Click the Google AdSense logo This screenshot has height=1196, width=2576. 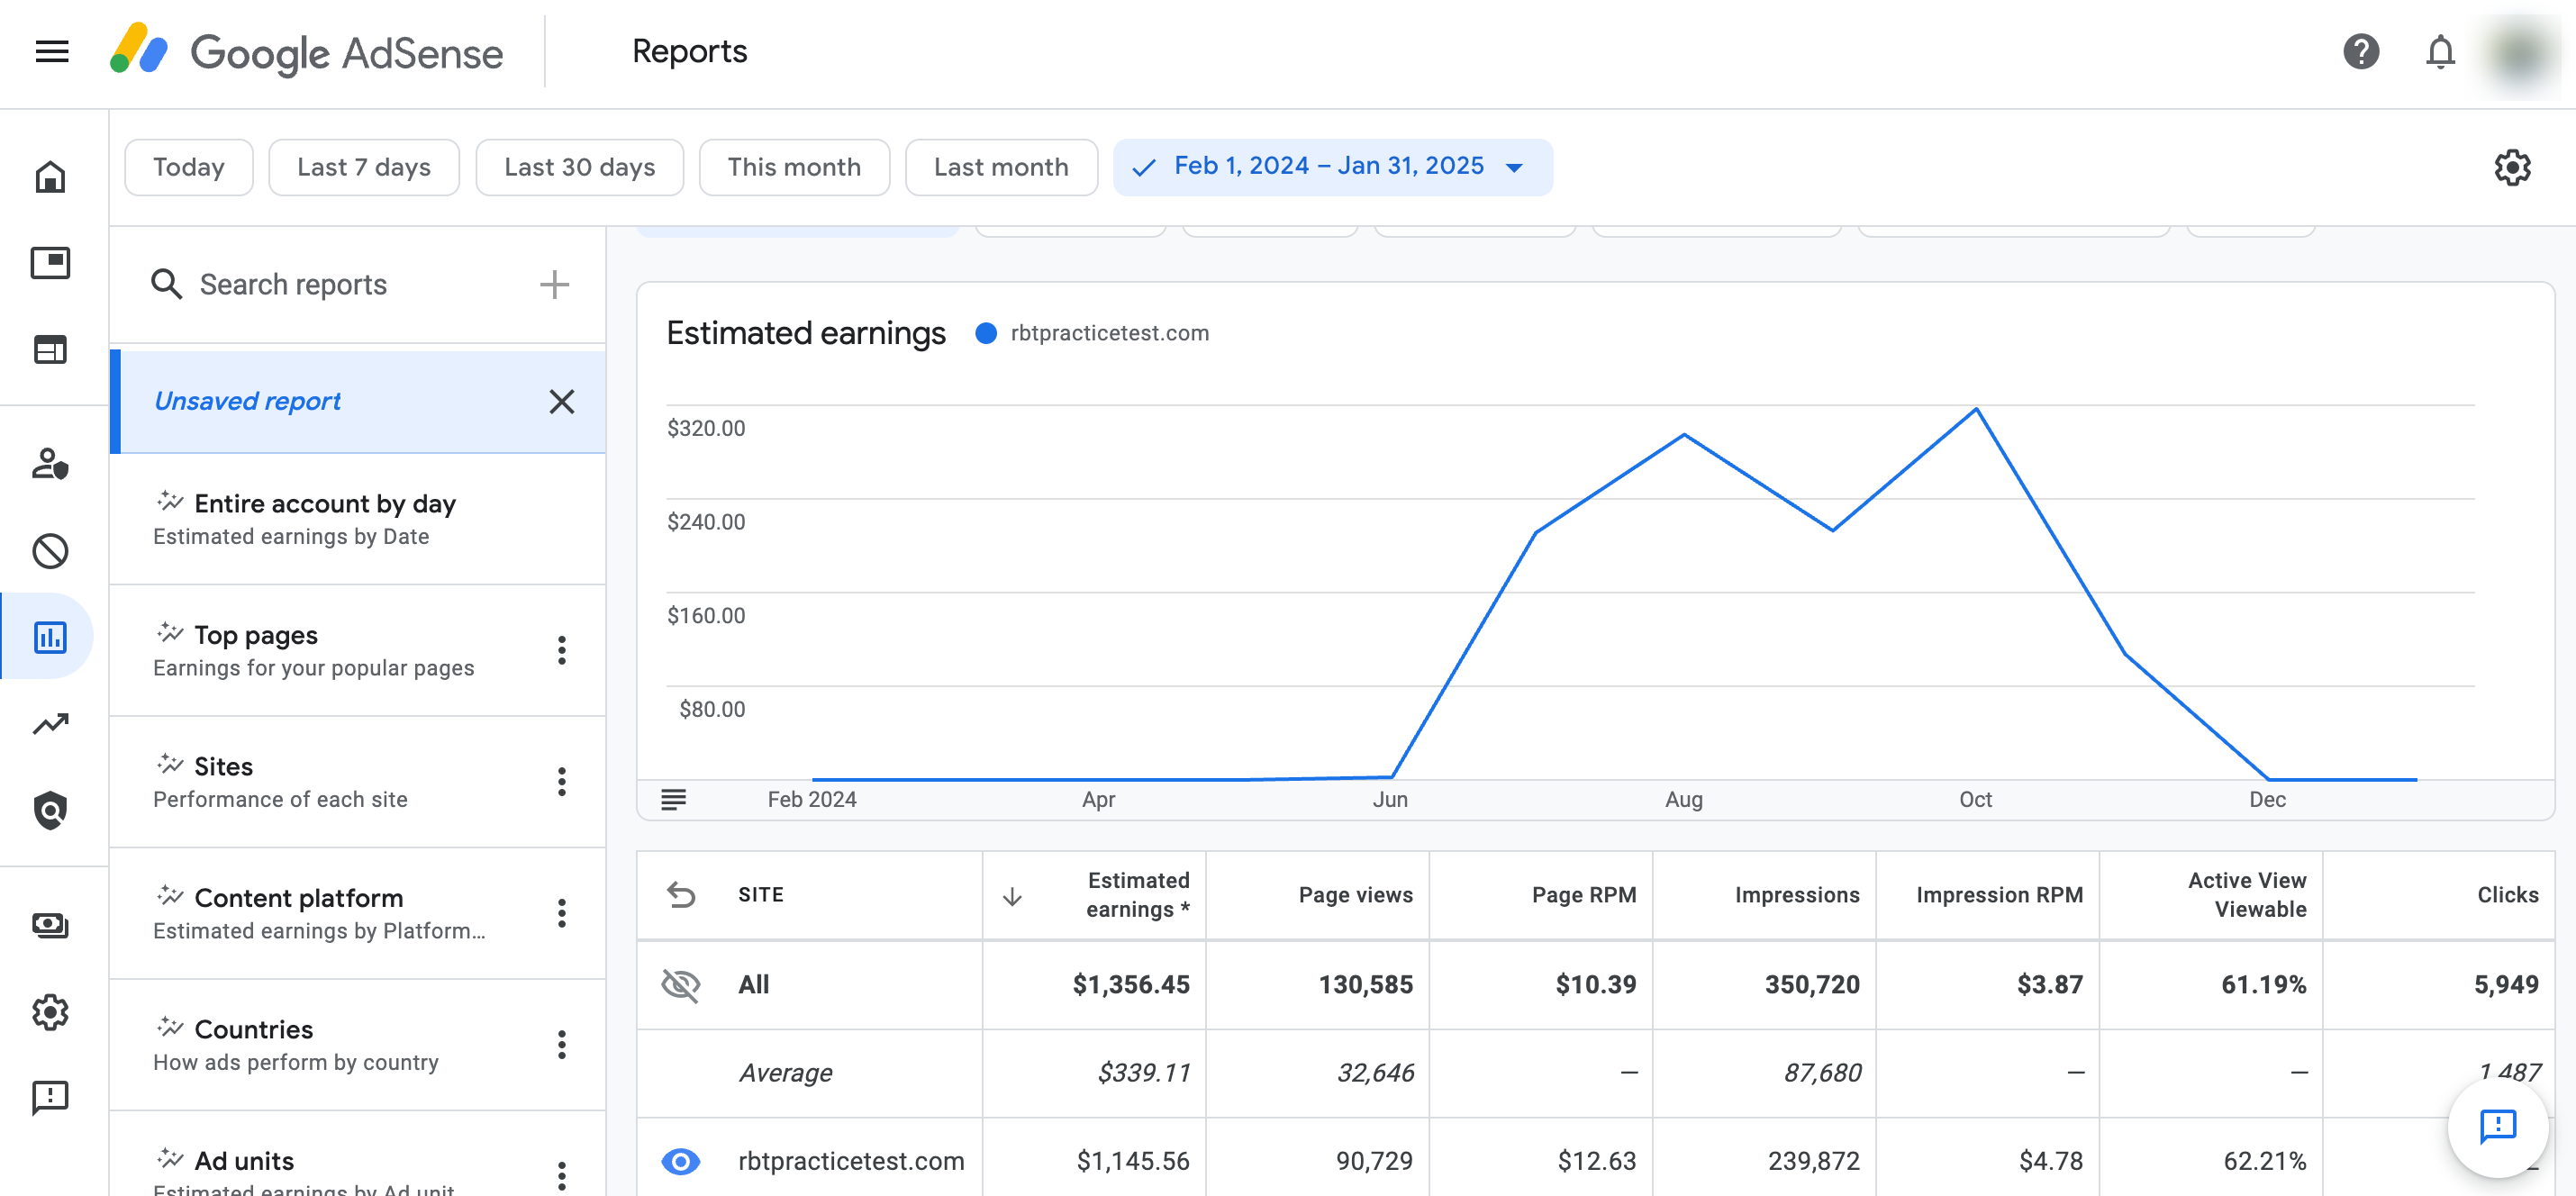[x=306, y=52]
